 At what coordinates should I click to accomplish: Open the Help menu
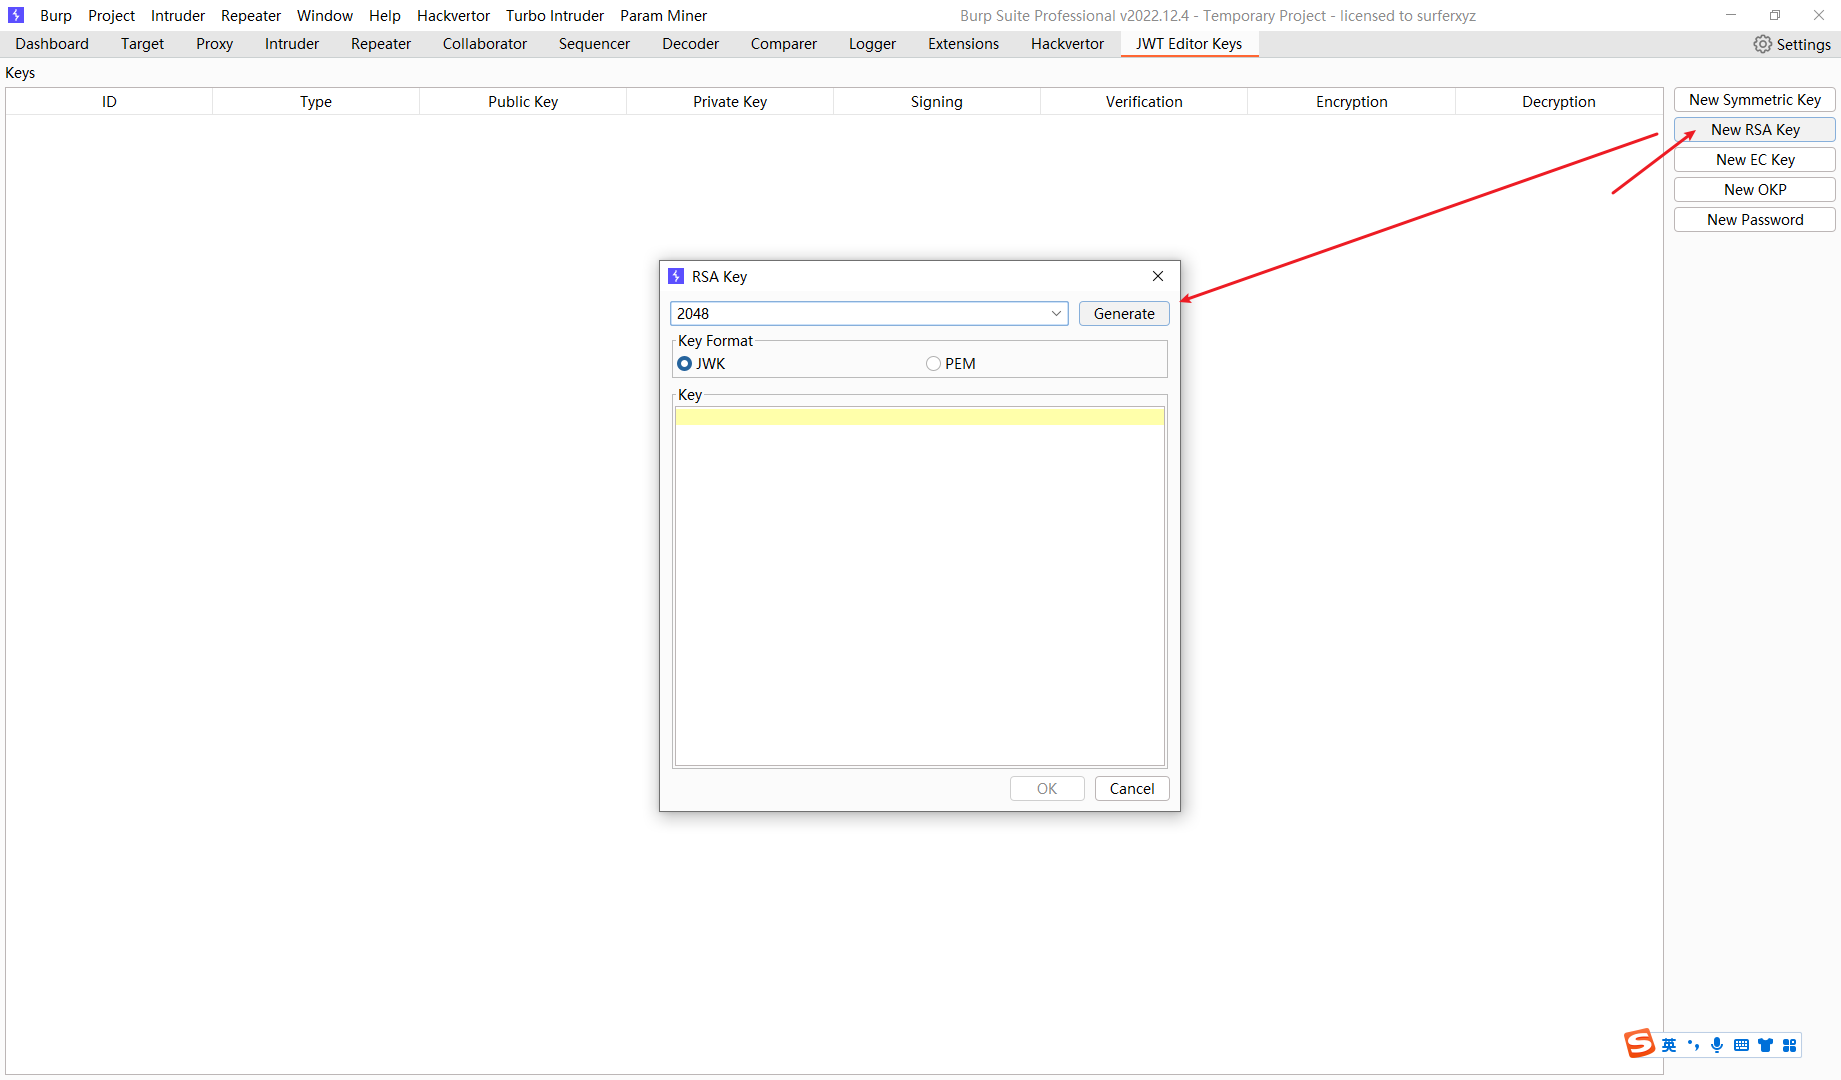[x=385, y=15]
